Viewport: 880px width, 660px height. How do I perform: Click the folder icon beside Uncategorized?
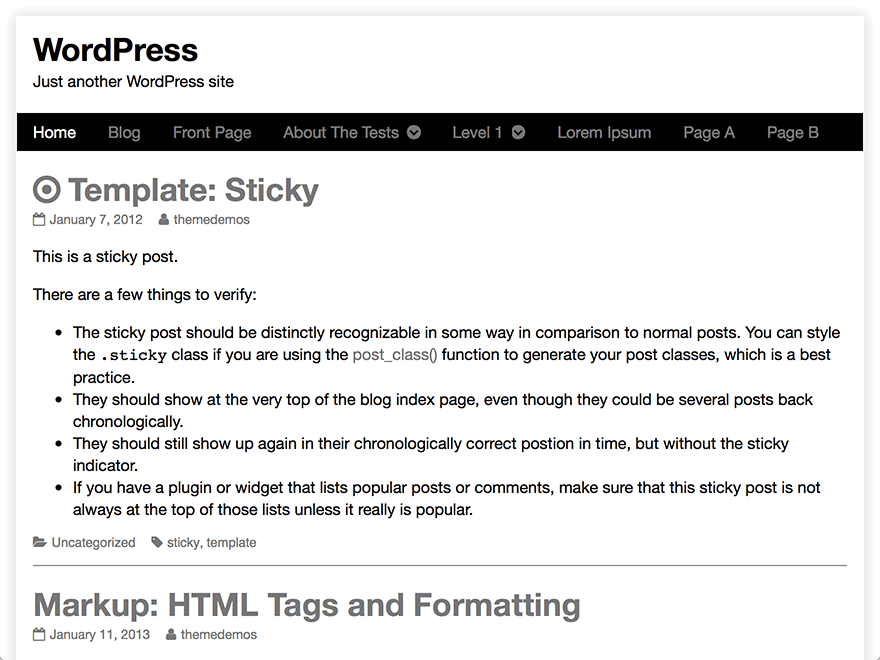click(x=40, y=542)
